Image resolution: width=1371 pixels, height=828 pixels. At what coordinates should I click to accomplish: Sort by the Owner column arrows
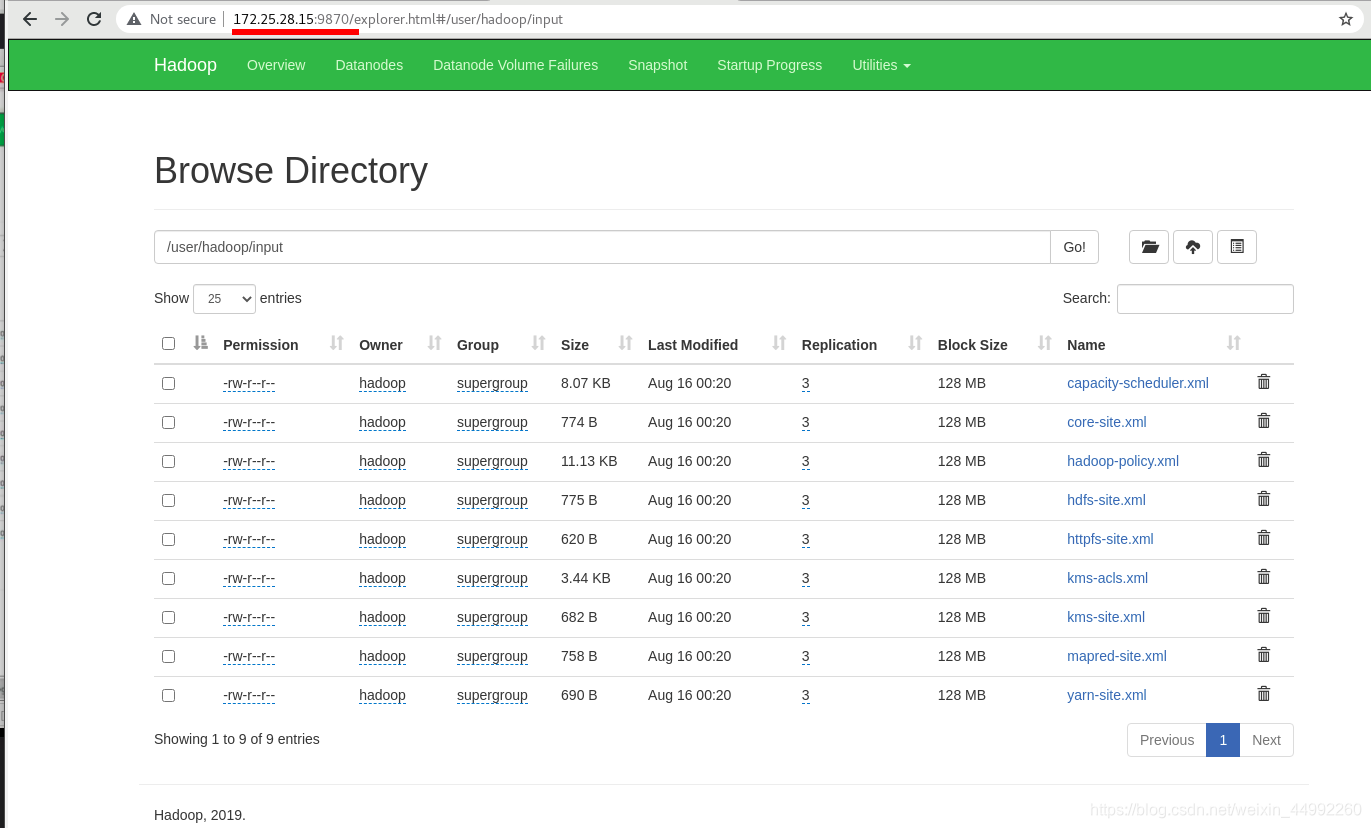click(x=434, y=343)
